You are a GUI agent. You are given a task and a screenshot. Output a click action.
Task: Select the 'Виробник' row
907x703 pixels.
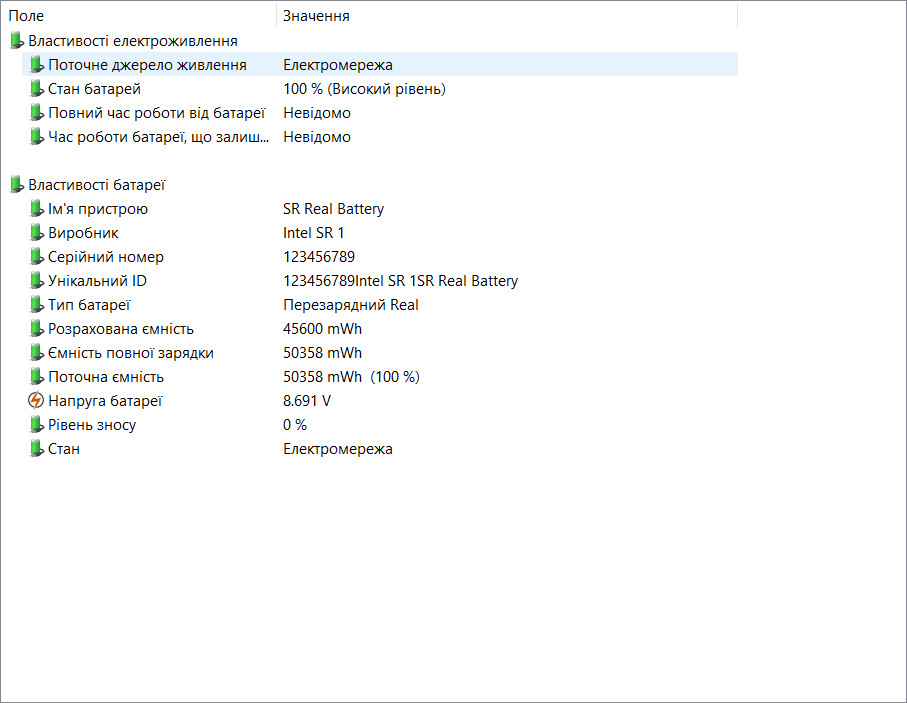point(379,233)
